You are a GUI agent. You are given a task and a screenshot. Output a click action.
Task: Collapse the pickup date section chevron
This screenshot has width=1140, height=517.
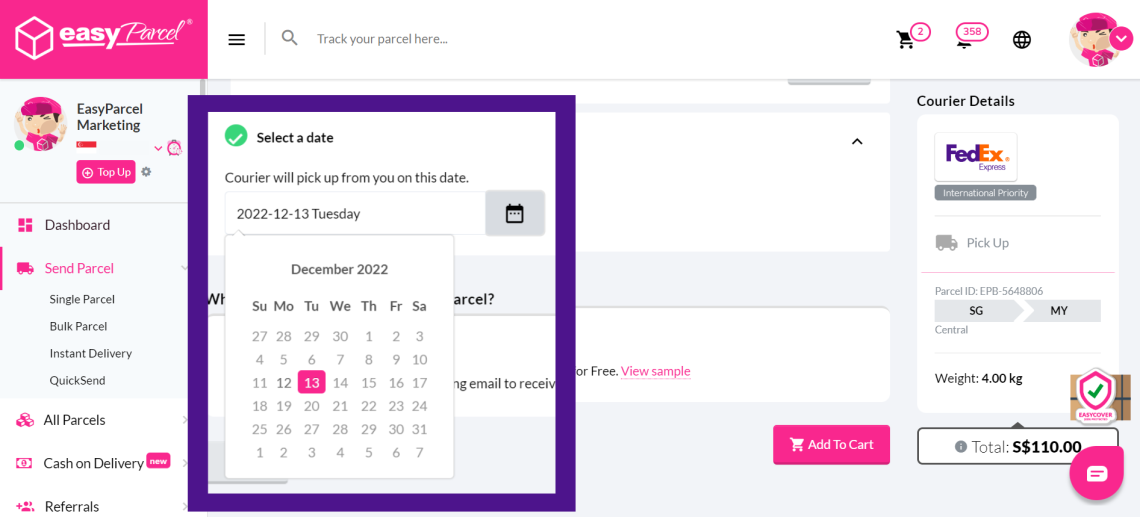857,142
